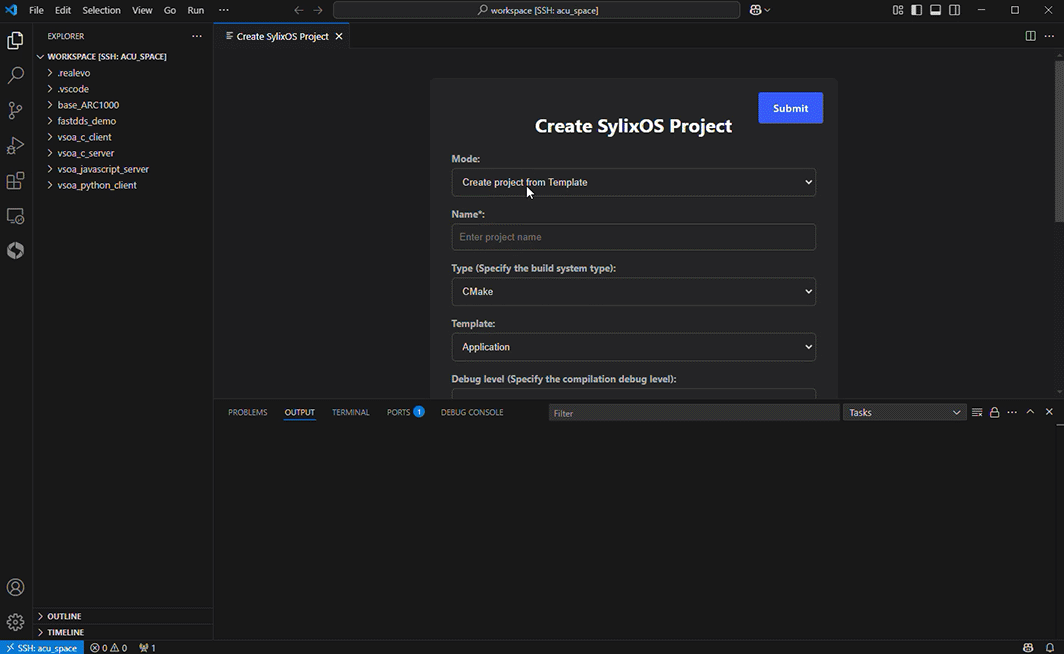Open the Extensions view icon

click(15, 180)
